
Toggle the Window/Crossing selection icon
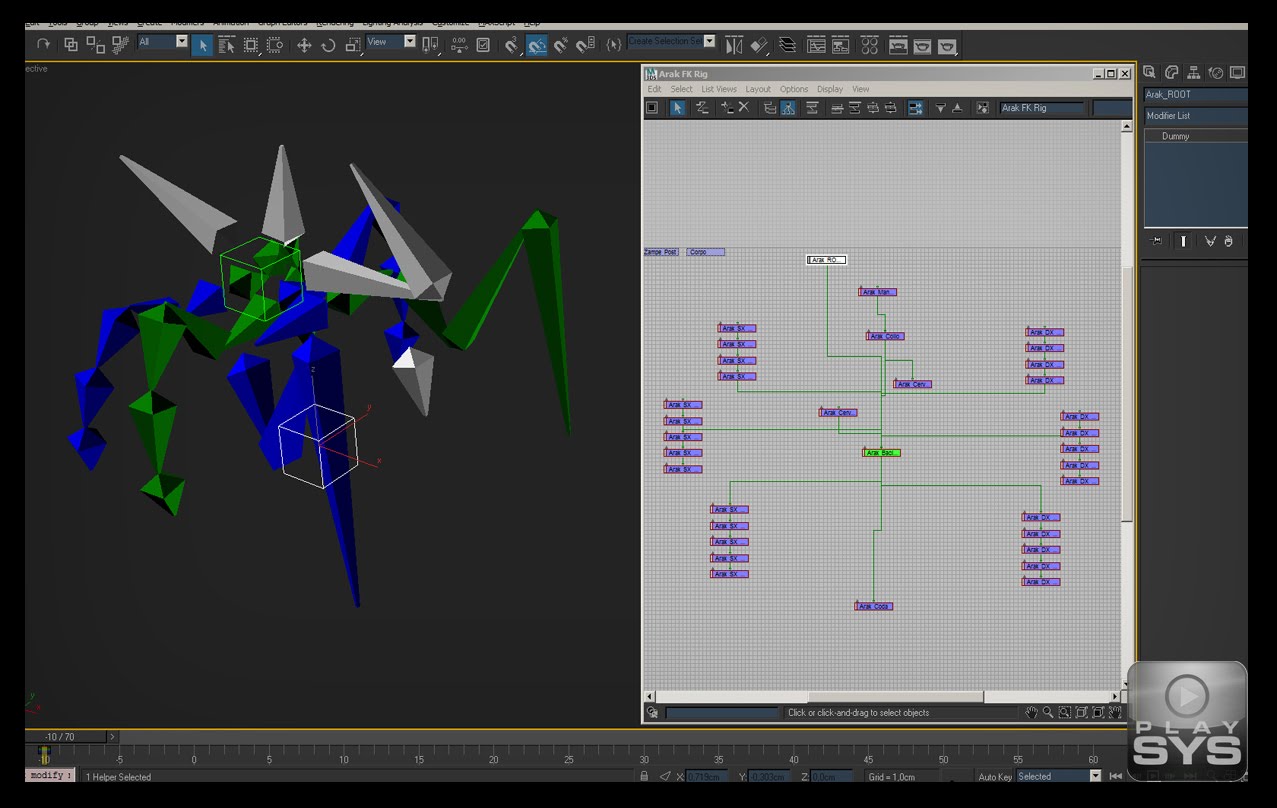(x=275, y=45)
